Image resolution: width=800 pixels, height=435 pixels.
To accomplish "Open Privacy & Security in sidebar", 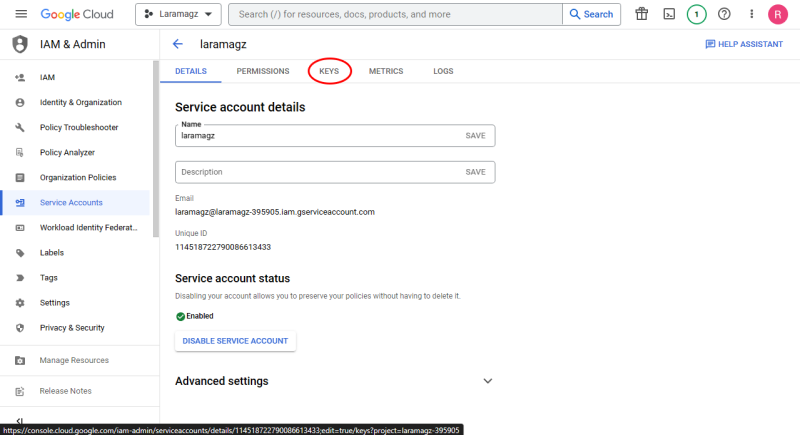I will [72, 327].
